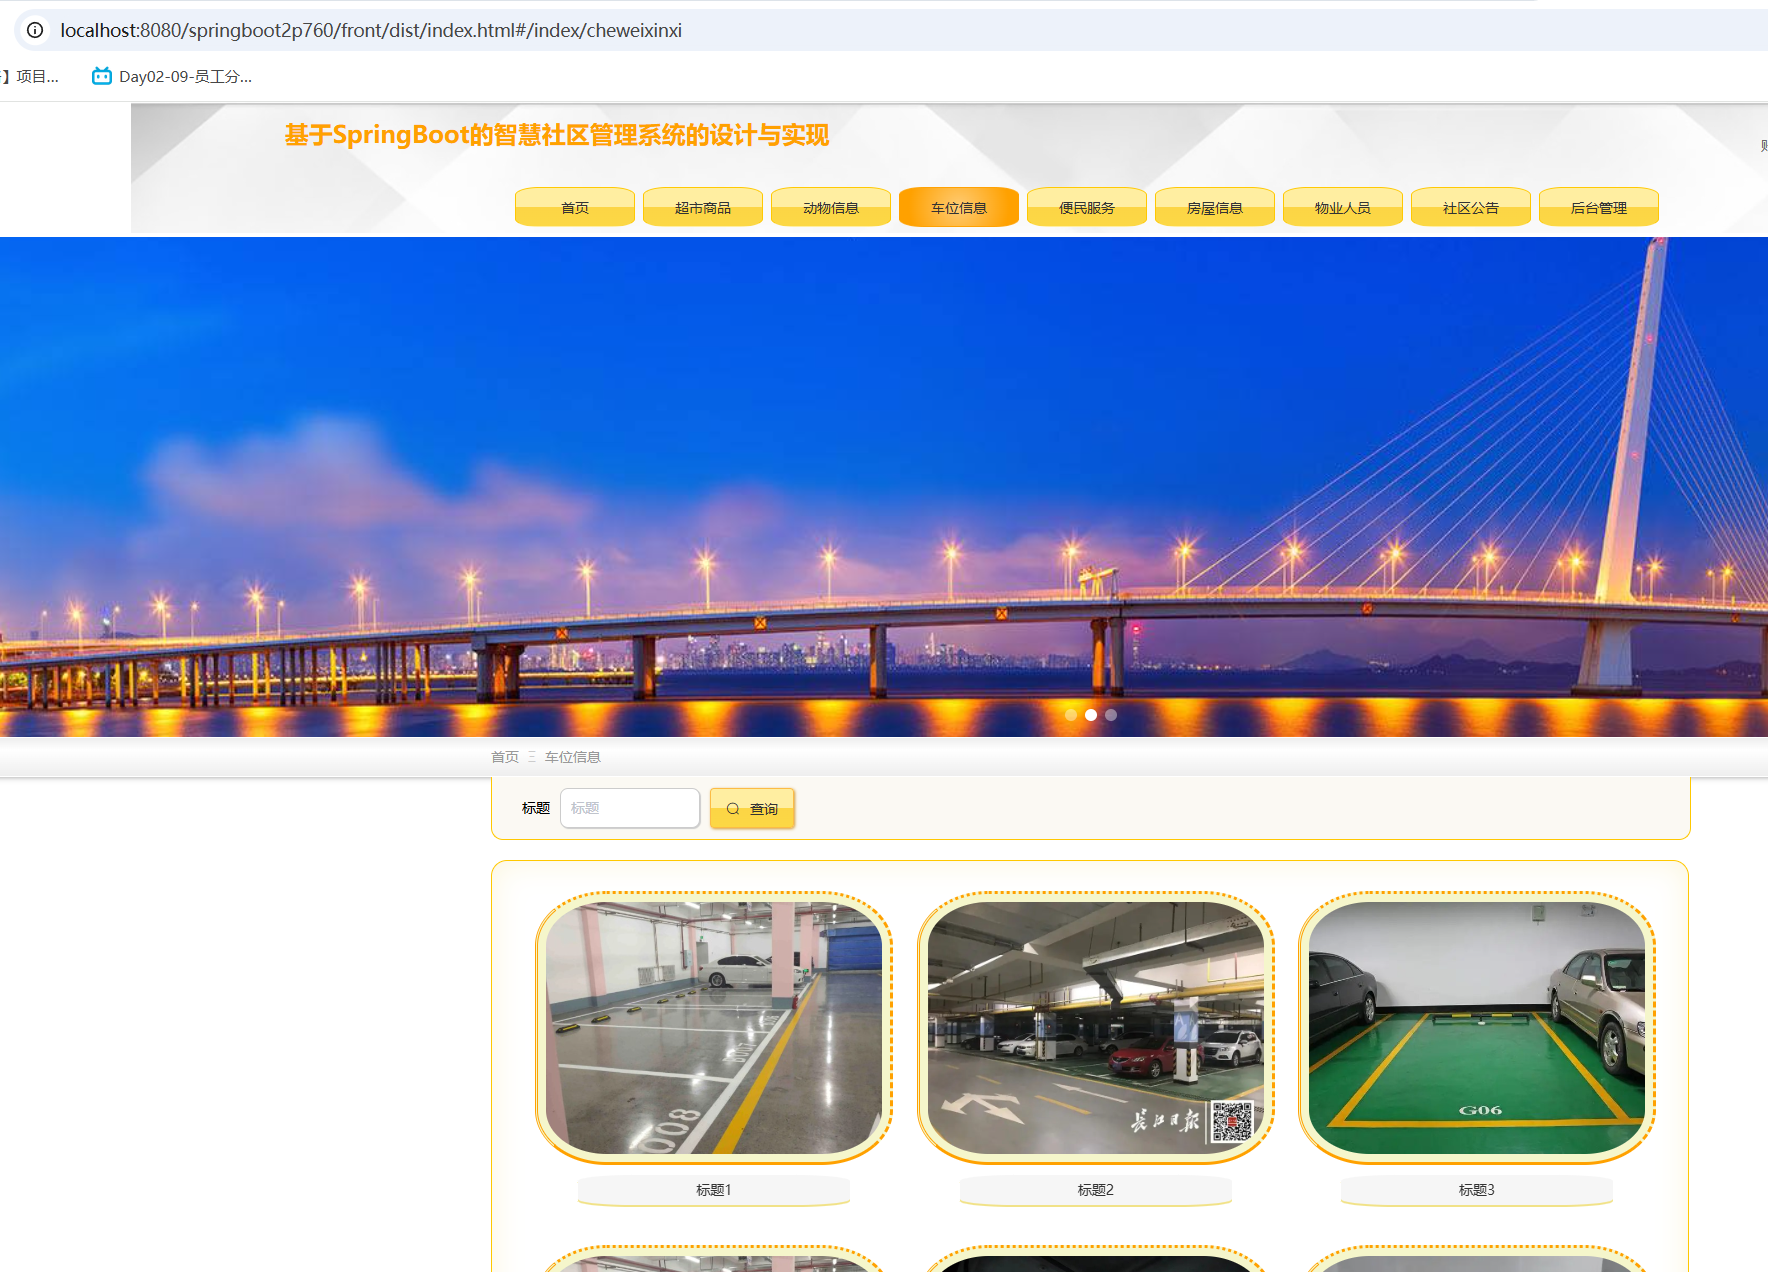Open the 标题3 green parking spot image
The height and width of the screenshot is (1272, 1768).
click(1477, 1028)
